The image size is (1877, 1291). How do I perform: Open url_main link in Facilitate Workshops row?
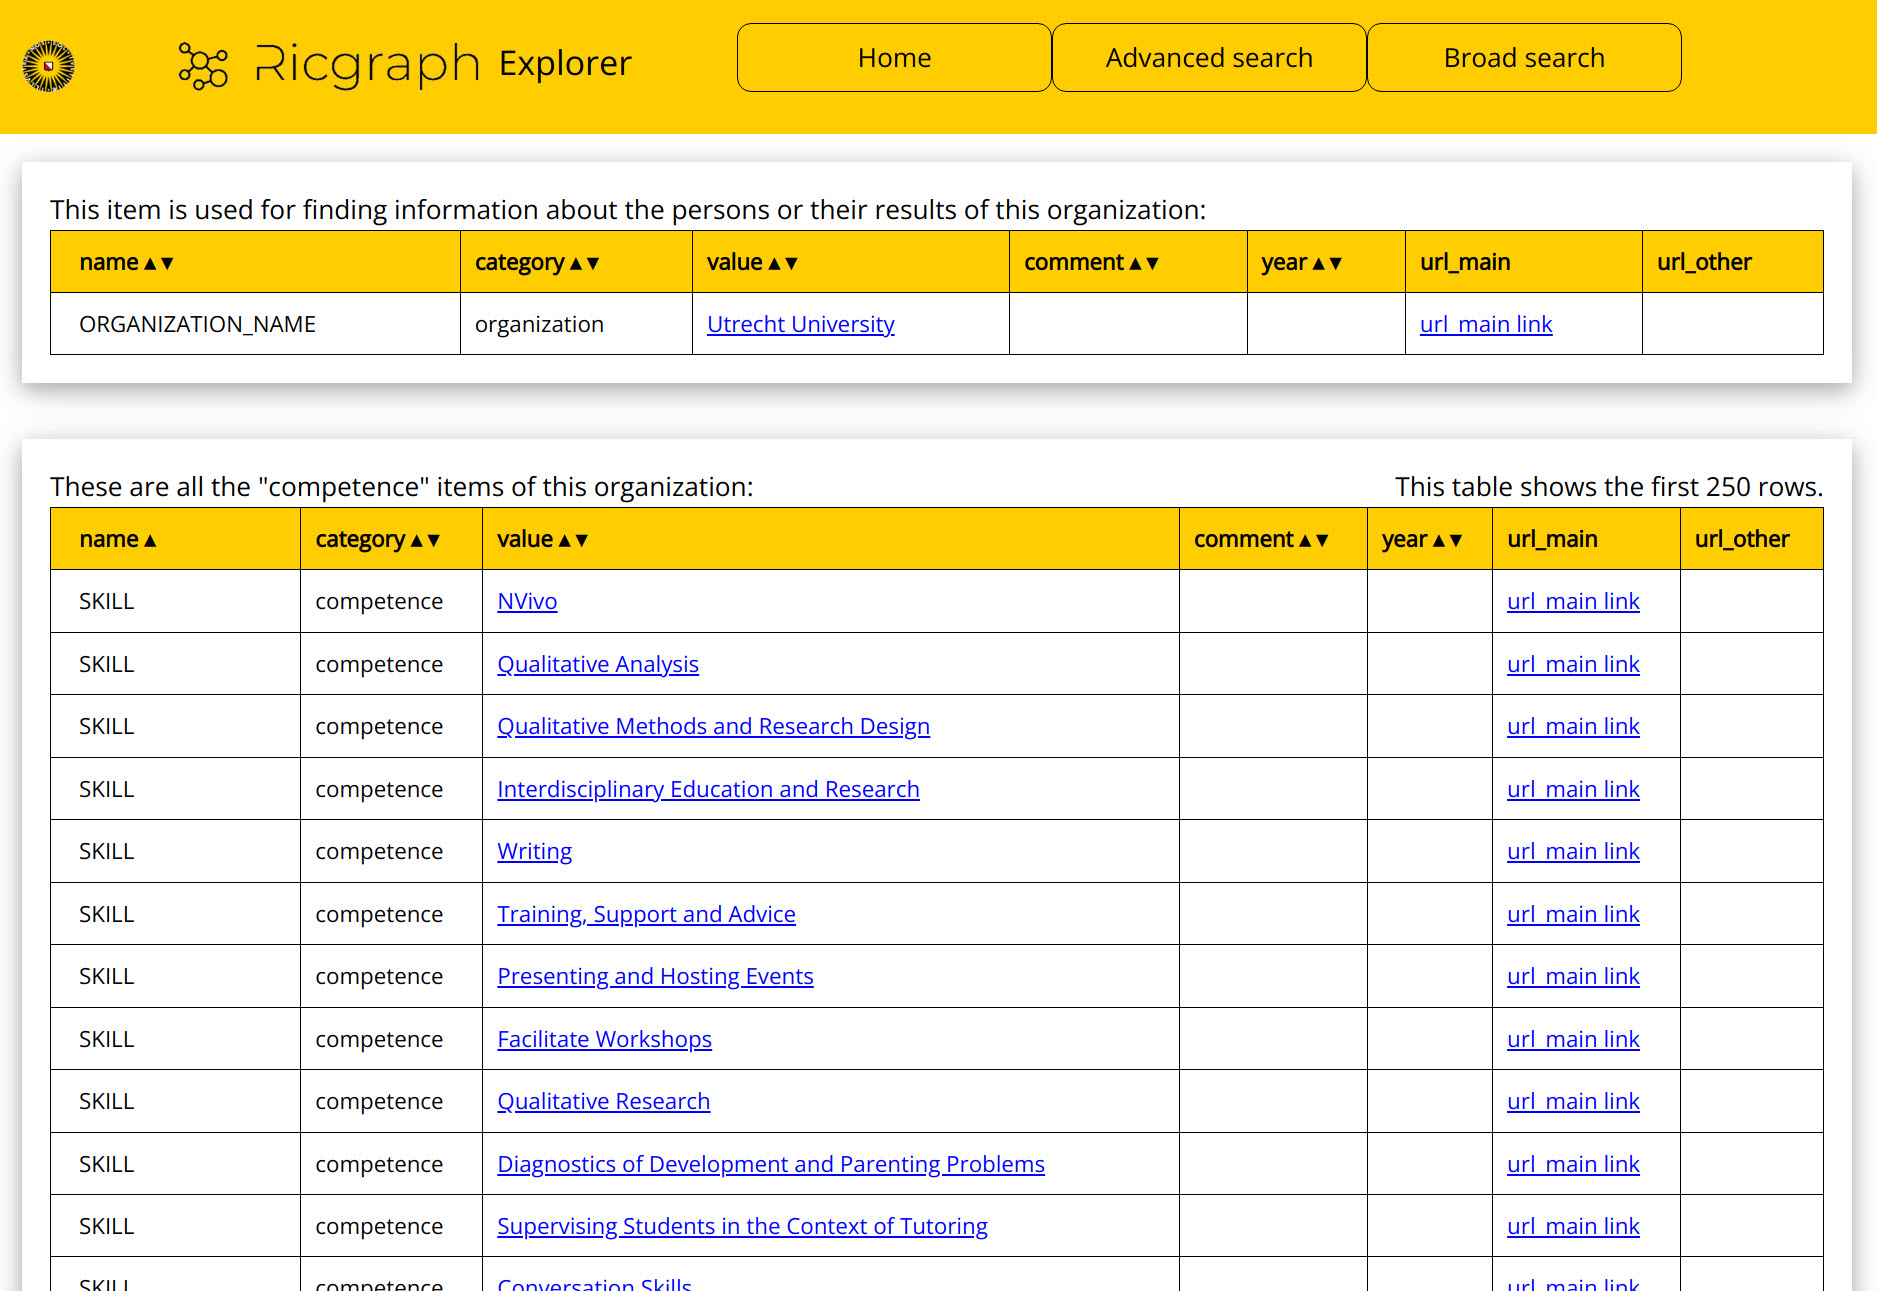click(1573, 1039)
